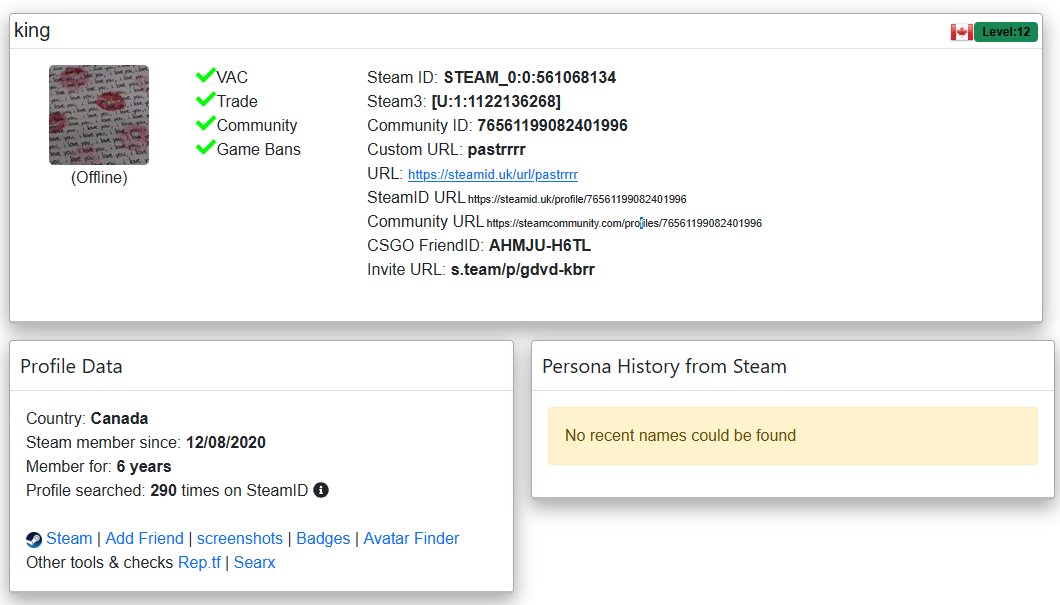
Task: Click the Community green checkmark icon
Action: [206, 124]
